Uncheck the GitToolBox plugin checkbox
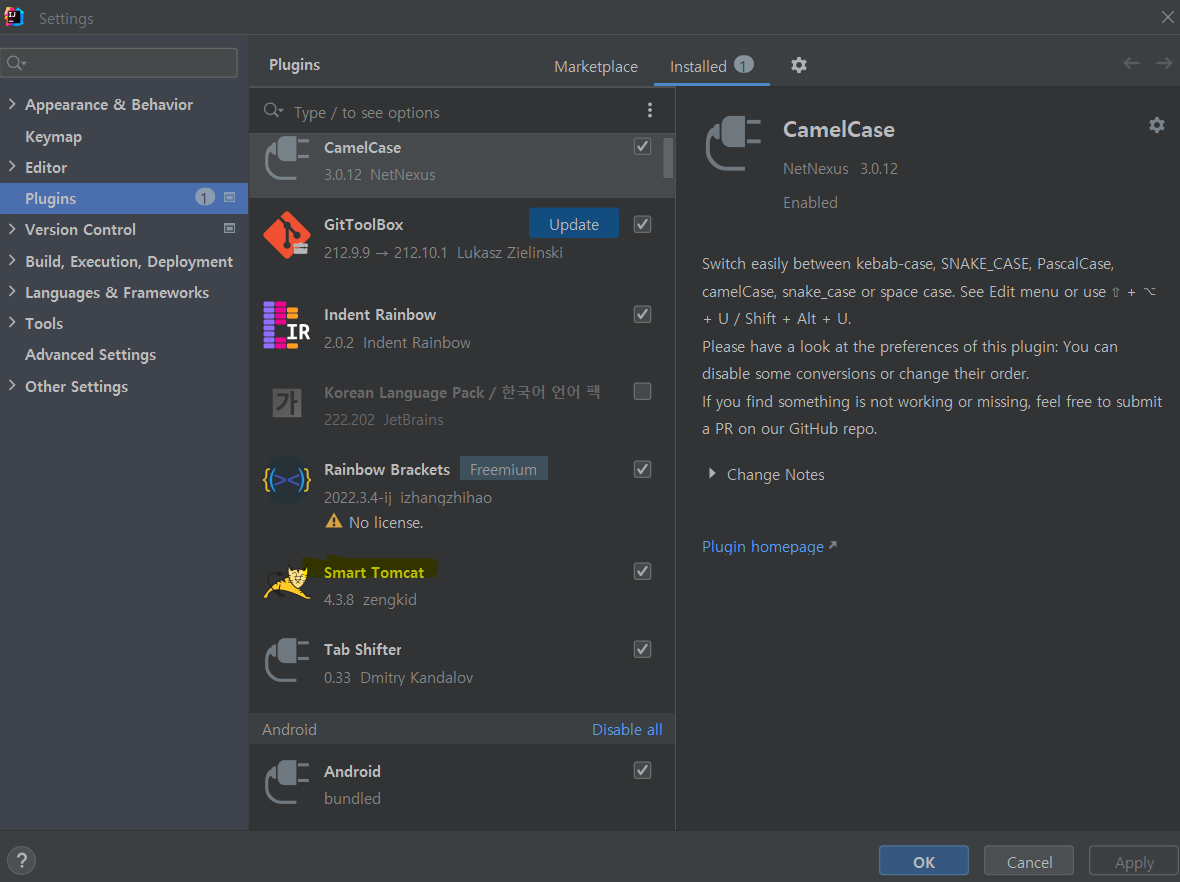This screenshot has height=882, width=1180. (x=642, y=224)
